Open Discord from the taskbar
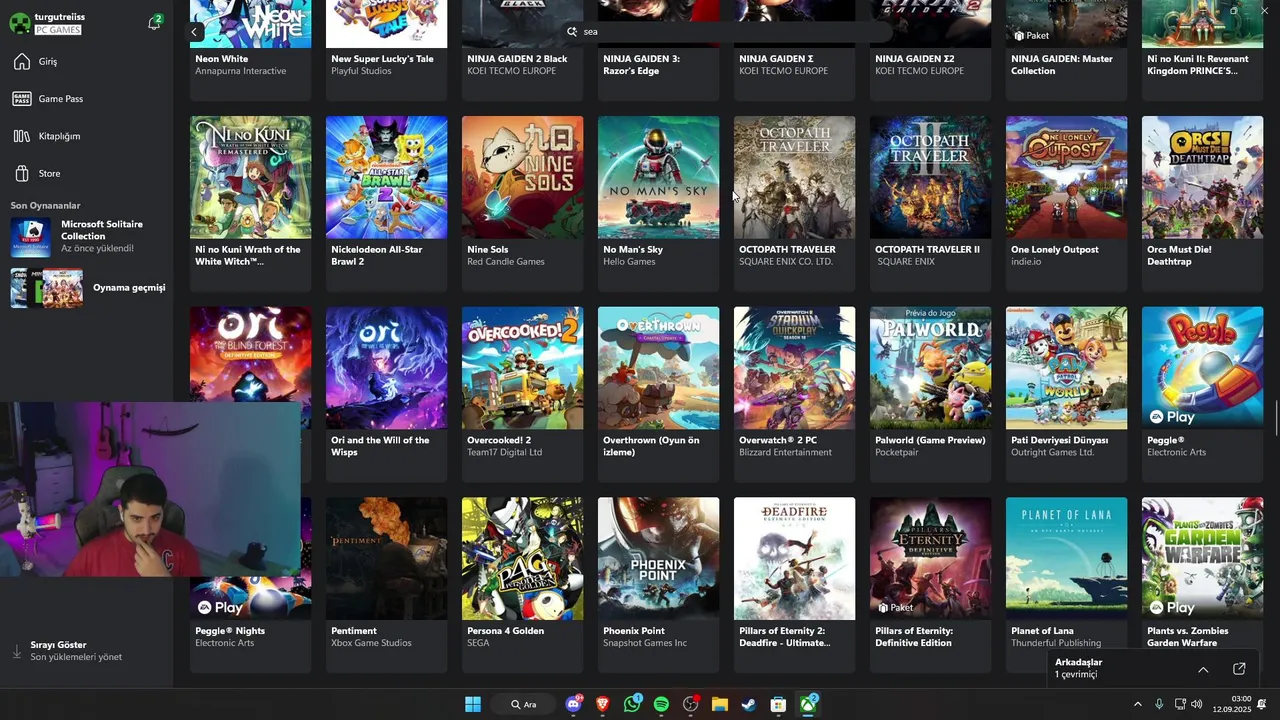 [573, 705]
